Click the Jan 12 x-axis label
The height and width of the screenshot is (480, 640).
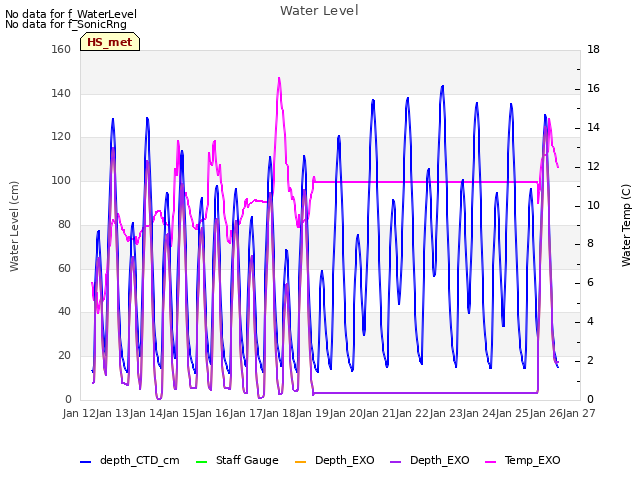[79, 413]
